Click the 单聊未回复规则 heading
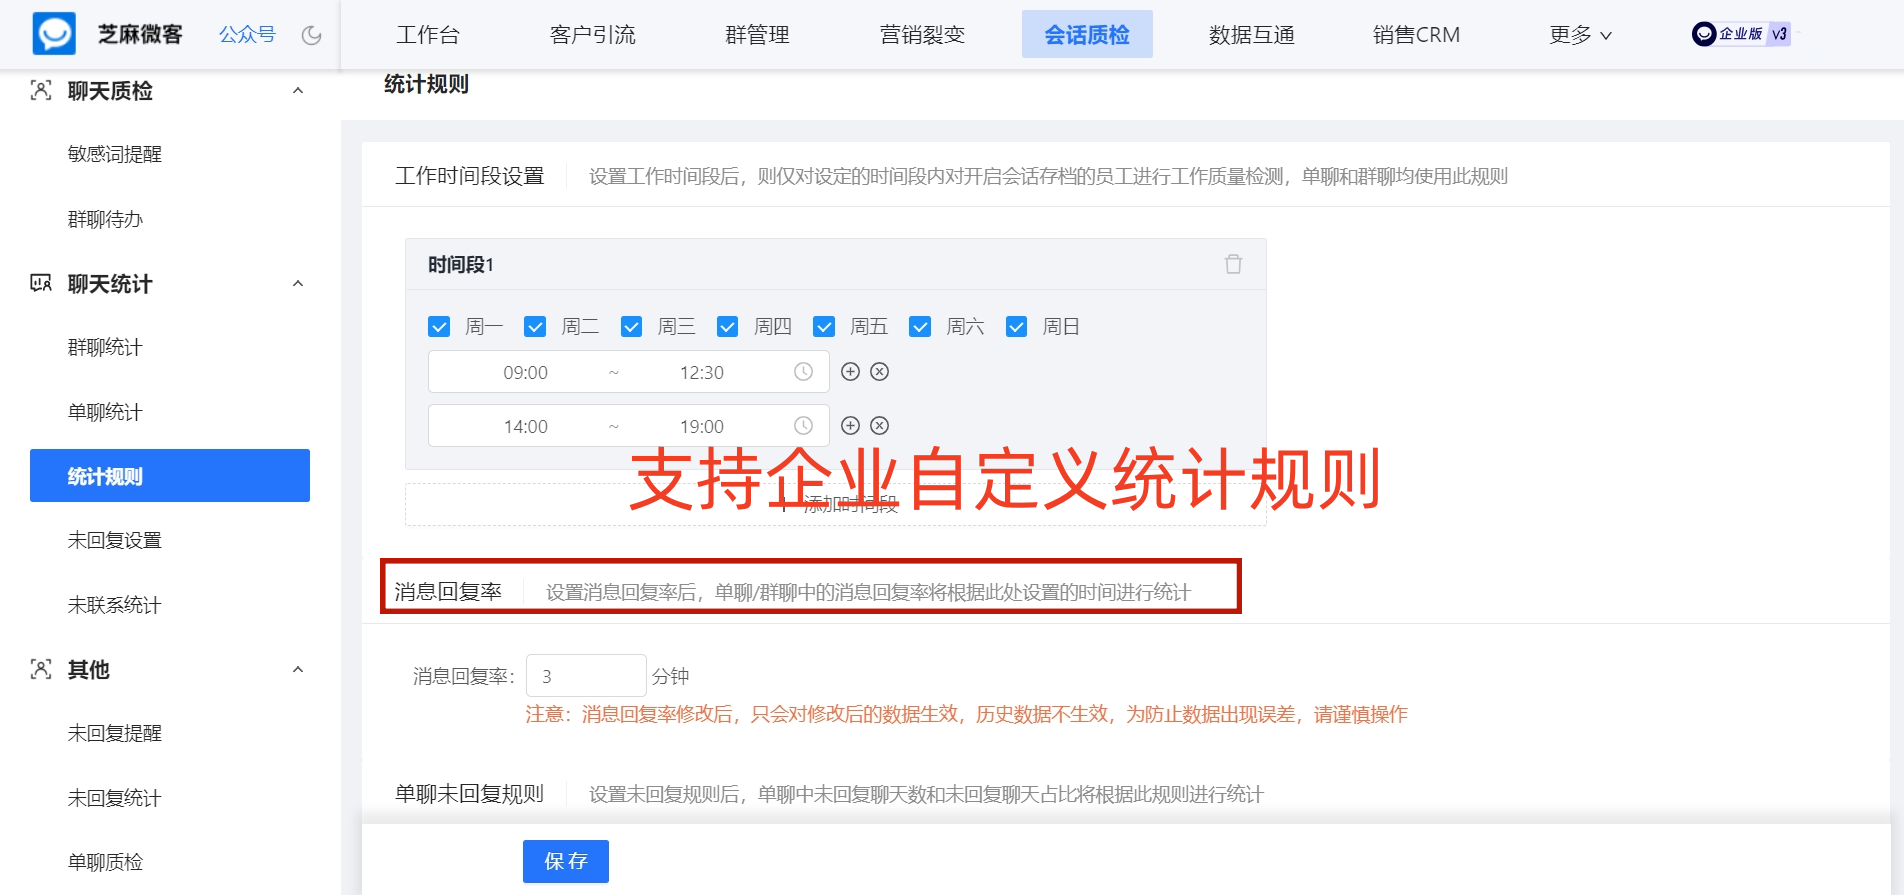 (x=469, y=794)
